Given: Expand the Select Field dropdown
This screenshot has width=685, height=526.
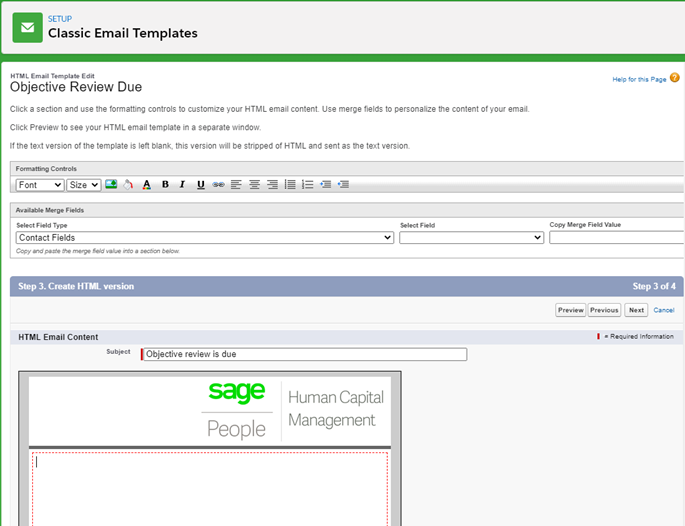Looking at the screenshot, I should pos(471,238).
